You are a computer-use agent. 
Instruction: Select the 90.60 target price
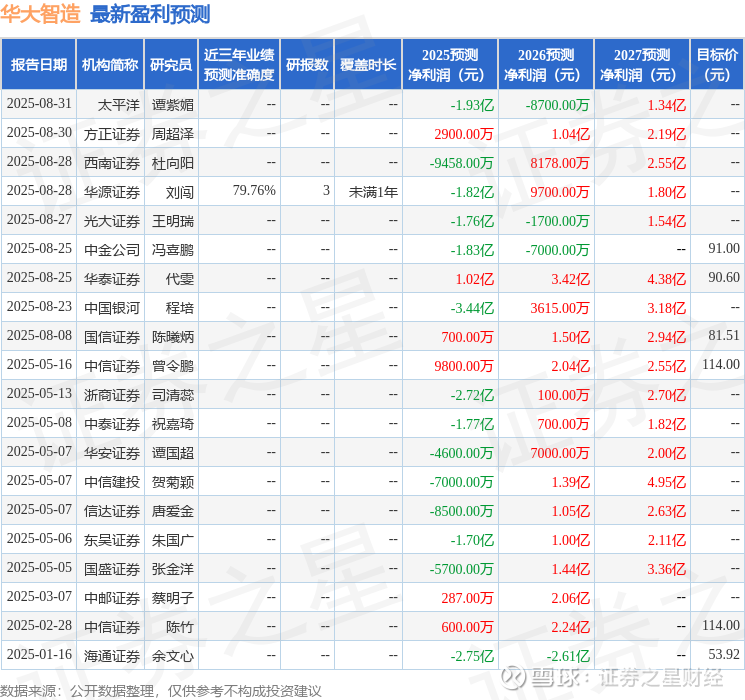pos(724,278)
